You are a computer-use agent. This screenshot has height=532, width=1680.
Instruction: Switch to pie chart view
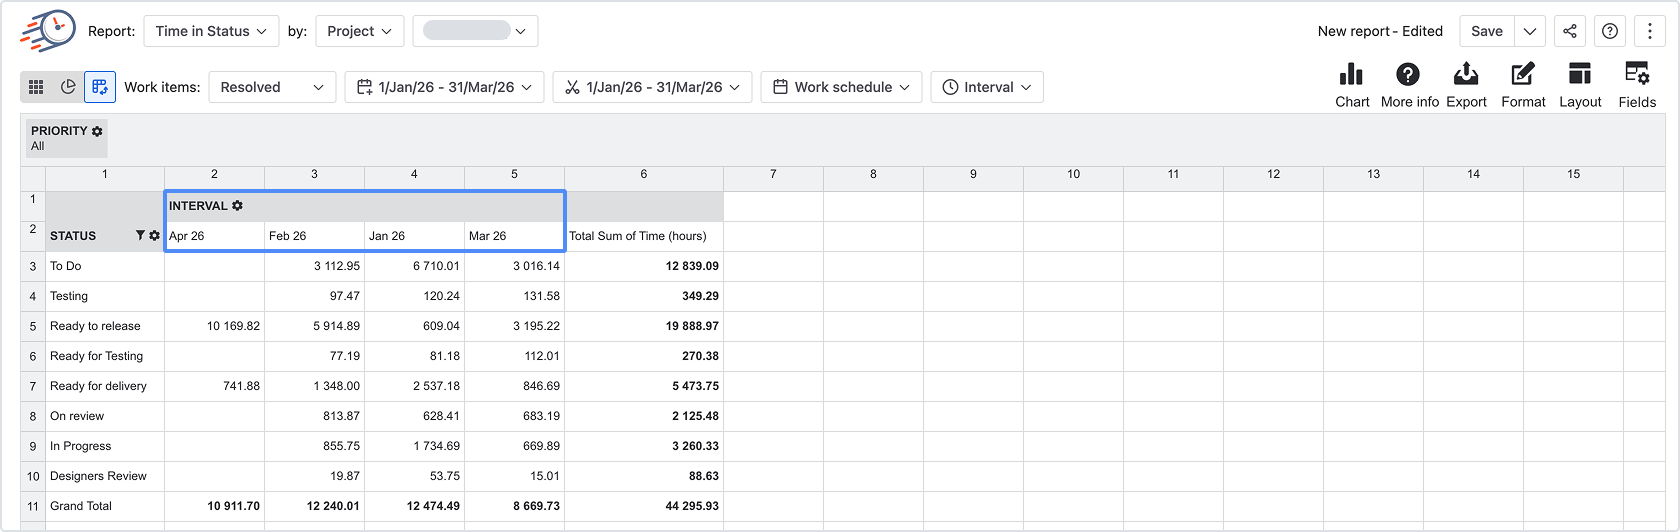[68, 87]
